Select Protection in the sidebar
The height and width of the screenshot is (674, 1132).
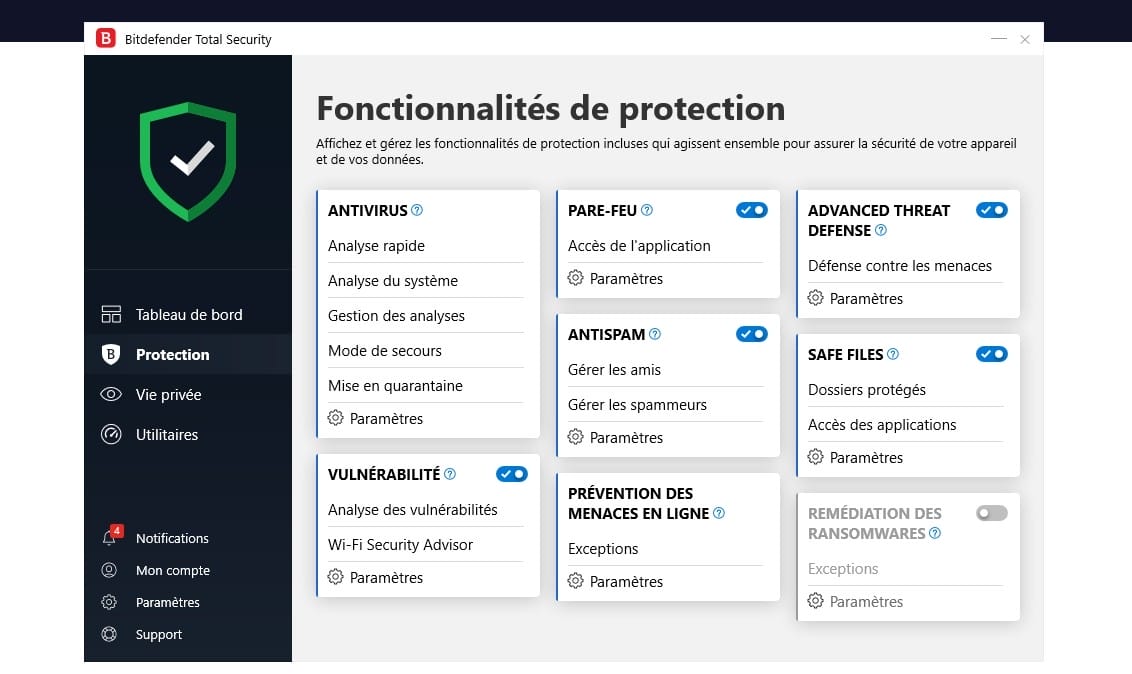click(188, 354)
